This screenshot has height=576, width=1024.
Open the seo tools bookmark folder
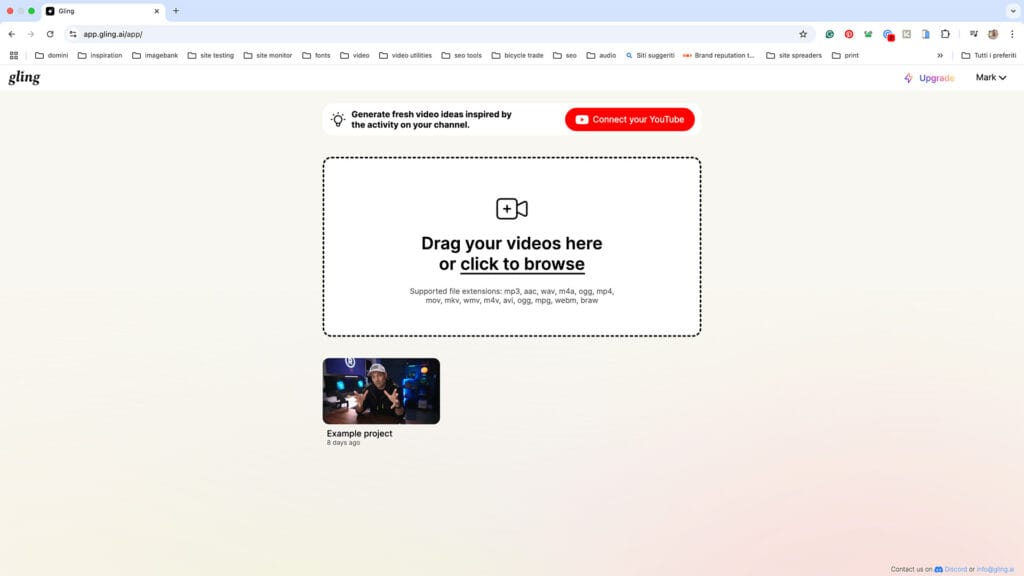[x=455, y=55]
